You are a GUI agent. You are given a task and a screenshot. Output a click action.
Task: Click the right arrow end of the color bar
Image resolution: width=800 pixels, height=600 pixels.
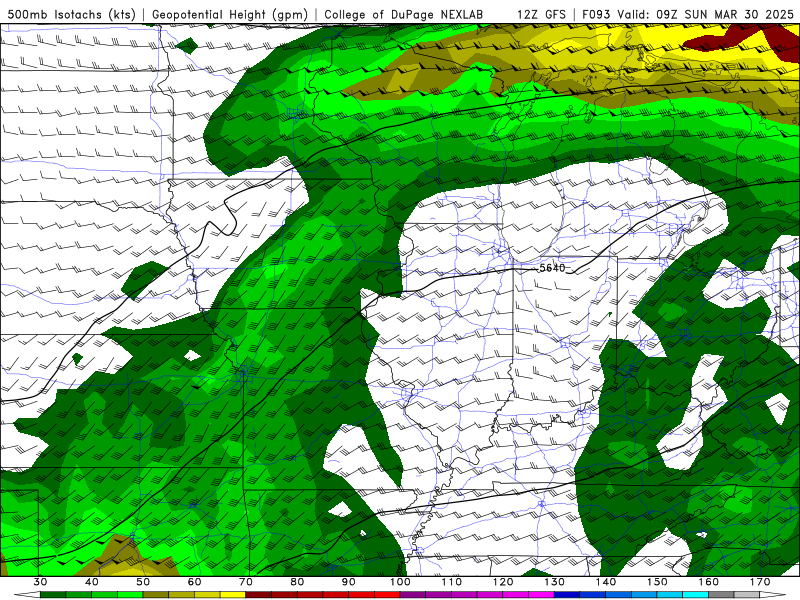[772, 595]
